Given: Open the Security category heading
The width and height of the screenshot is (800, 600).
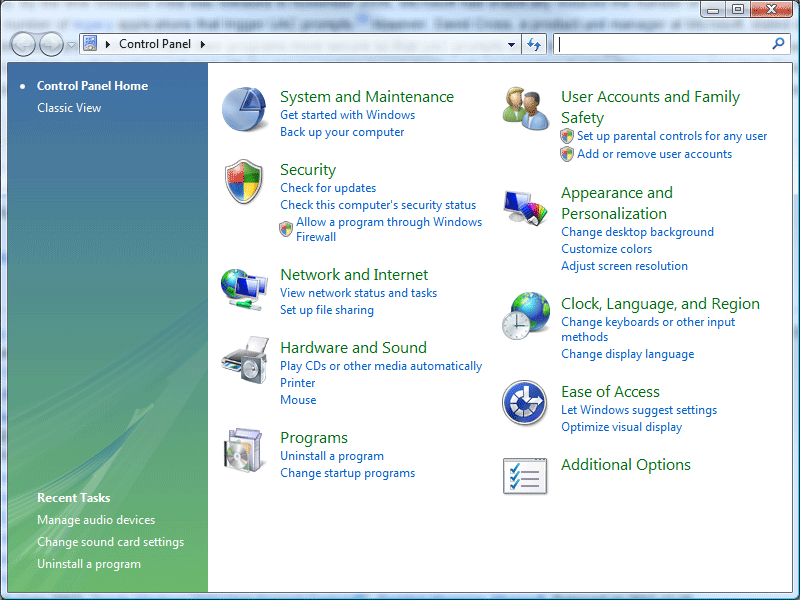Looking at the screenshot, I should (308, 169).
